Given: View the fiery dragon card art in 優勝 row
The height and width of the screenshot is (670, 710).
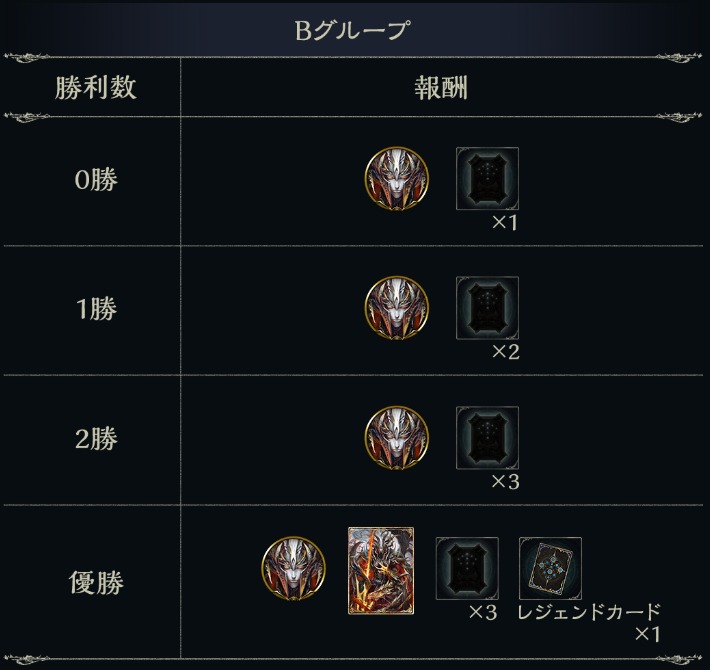Looking at the screenshot, I should point(381,570).
